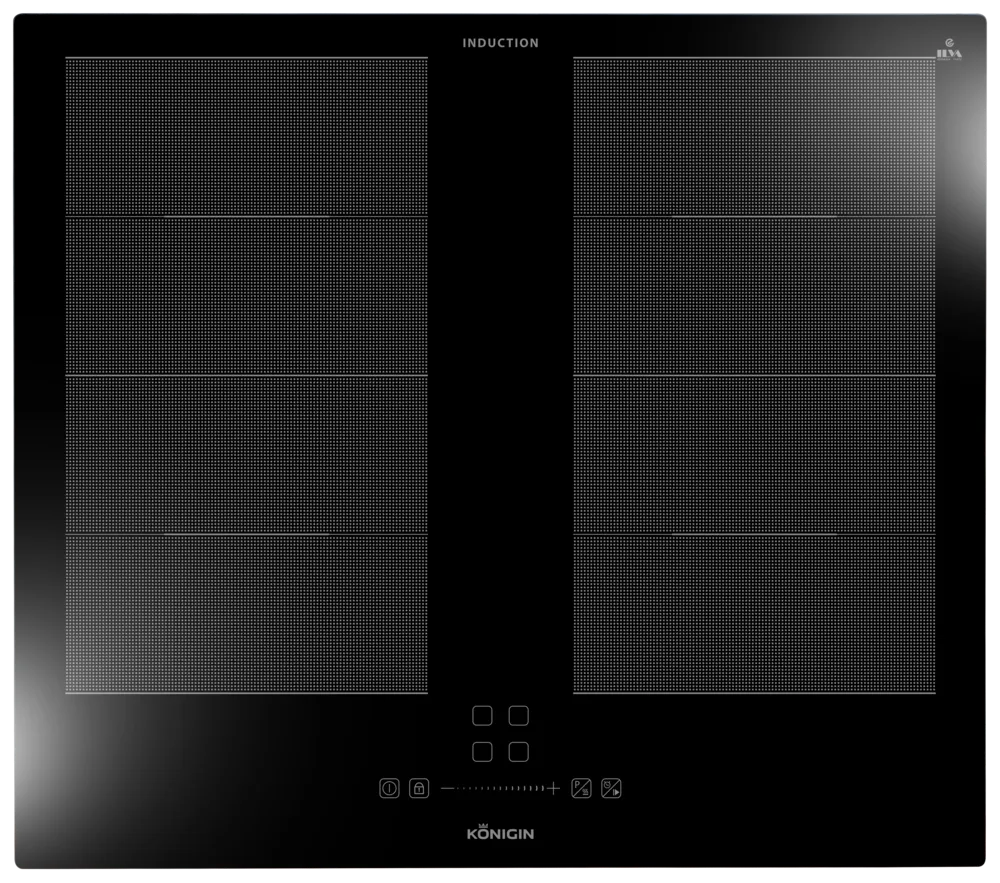Tap the minus sign to decrease power
This screenshot has height=883, width=1000.
(x=446, y=788)
